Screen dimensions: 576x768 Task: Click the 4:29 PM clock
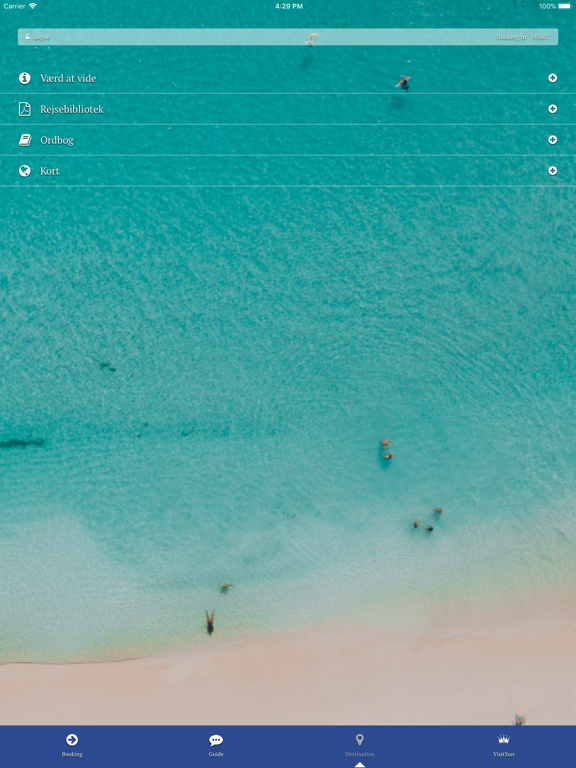pos(288,6)
